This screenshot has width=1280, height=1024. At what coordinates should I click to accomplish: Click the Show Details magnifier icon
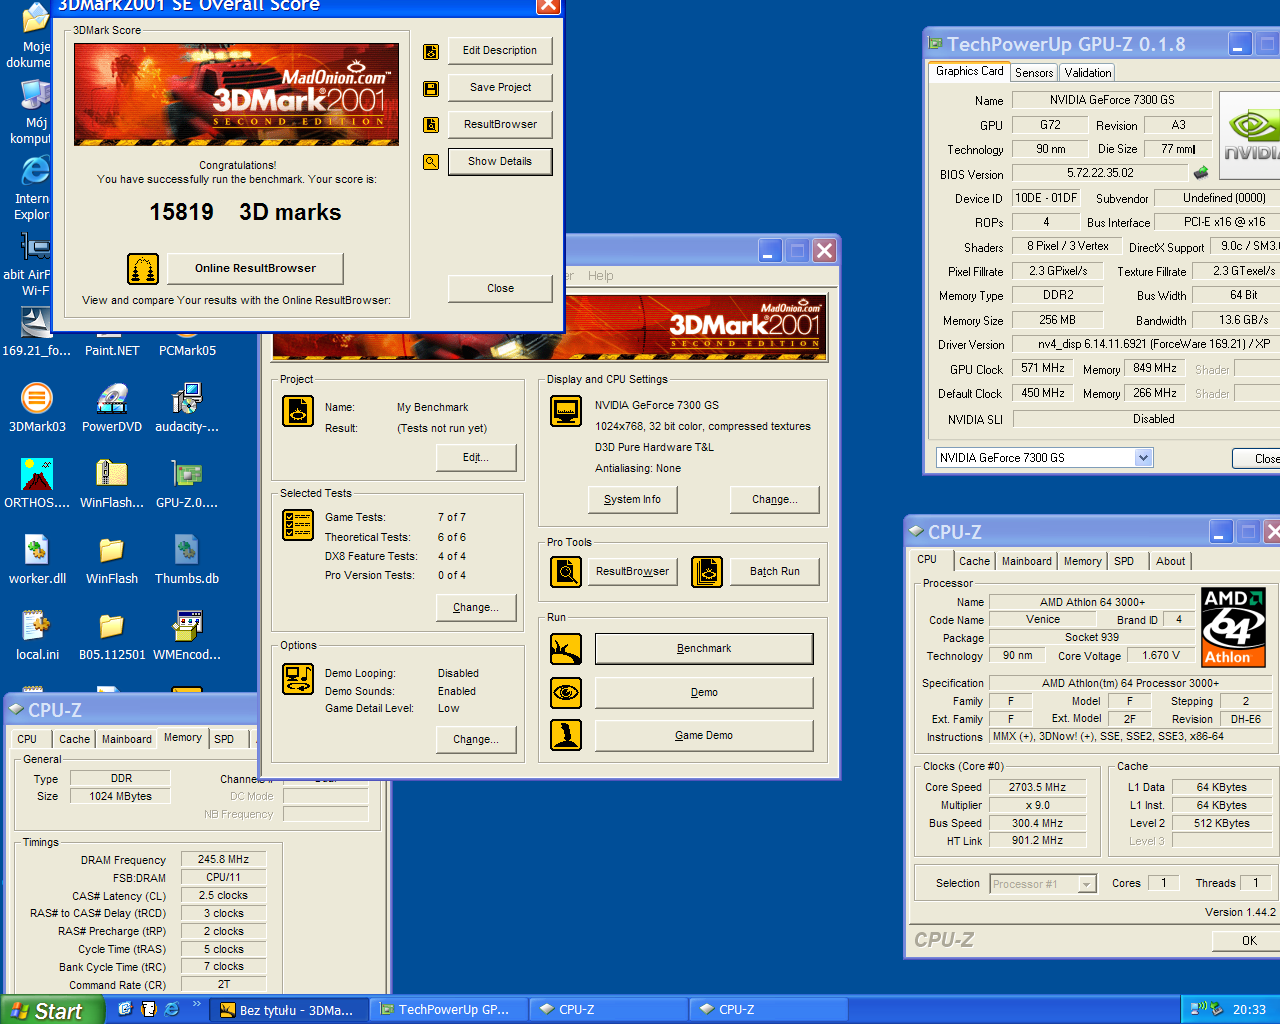(431, 162)
